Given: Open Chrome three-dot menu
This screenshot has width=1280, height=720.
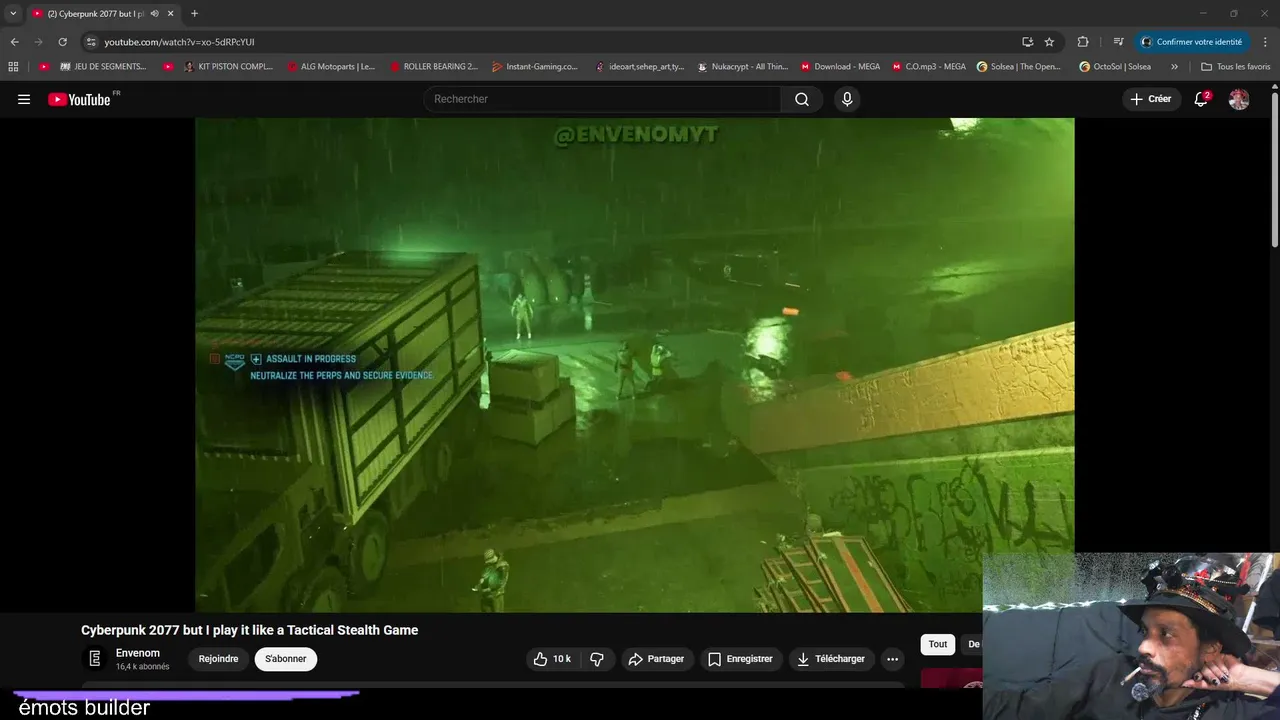Looking at the screenshot, I should click(x=1266, y=42).
